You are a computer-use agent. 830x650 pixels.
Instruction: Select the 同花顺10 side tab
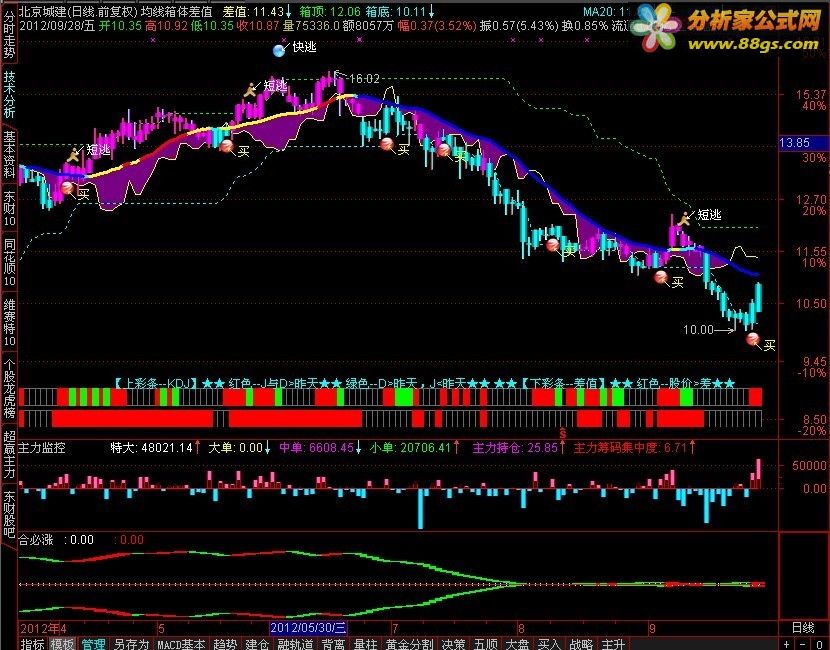9,262
